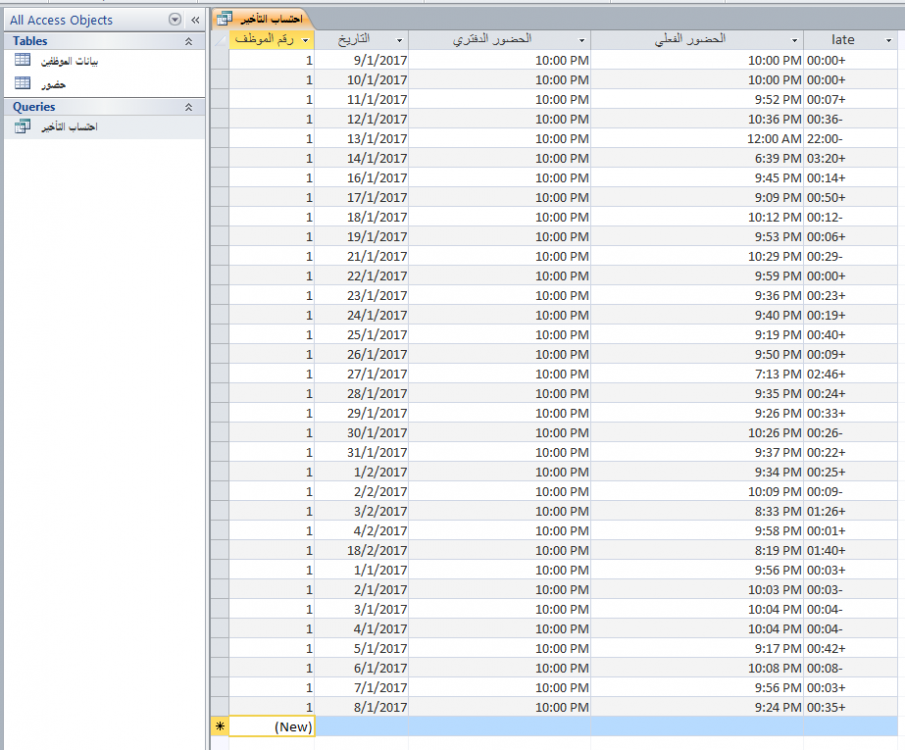Click actual attendance cell 7:13 PM
Viewport: 905px width, 750px height.
click(x=697, y=374)
